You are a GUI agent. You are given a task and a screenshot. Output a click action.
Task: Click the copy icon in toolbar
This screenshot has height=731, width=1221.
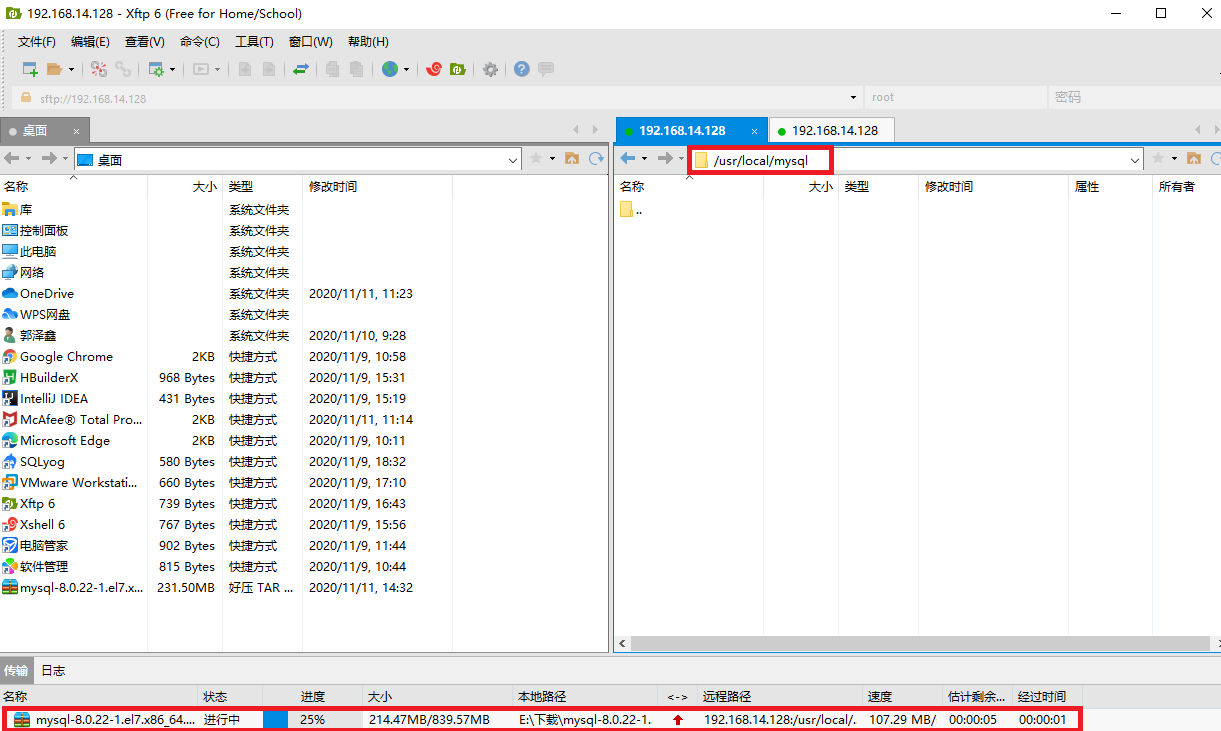[332, 69]
